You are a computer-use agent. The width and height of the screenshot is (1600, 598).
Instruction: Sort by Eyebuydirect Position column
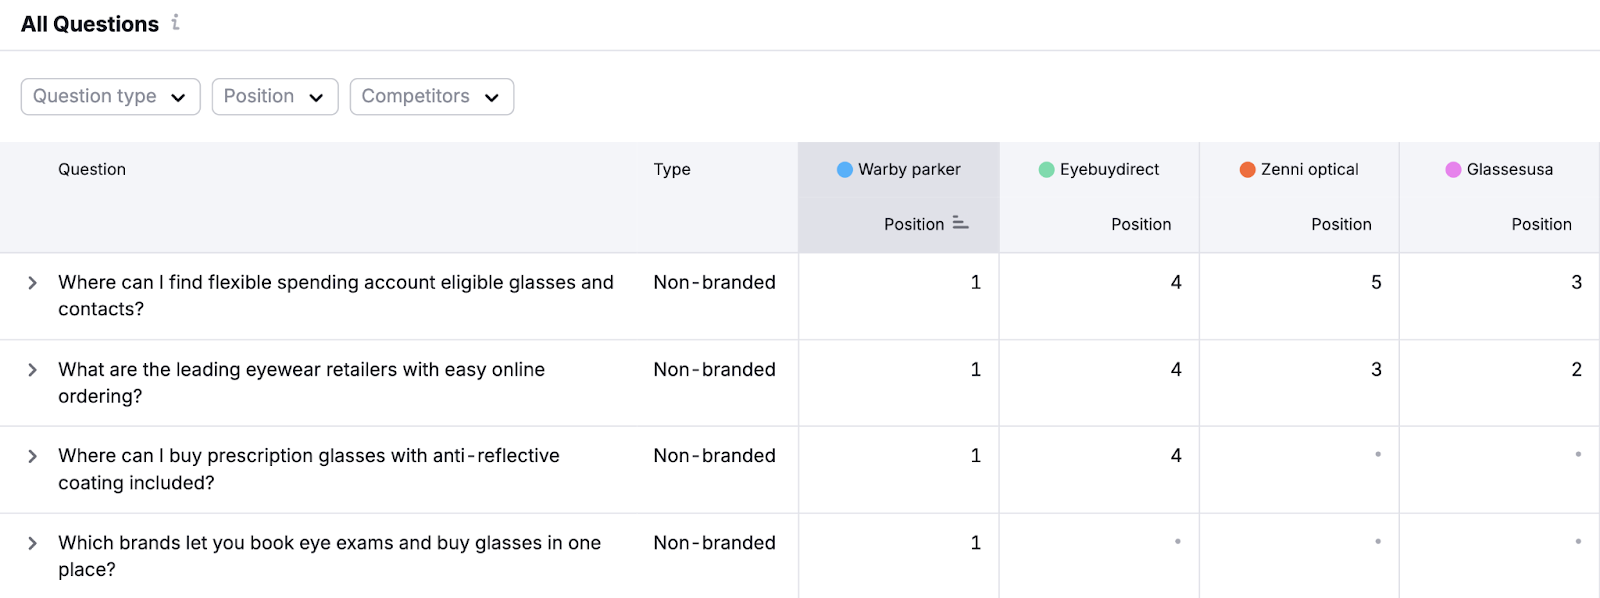click(1141, 224)
